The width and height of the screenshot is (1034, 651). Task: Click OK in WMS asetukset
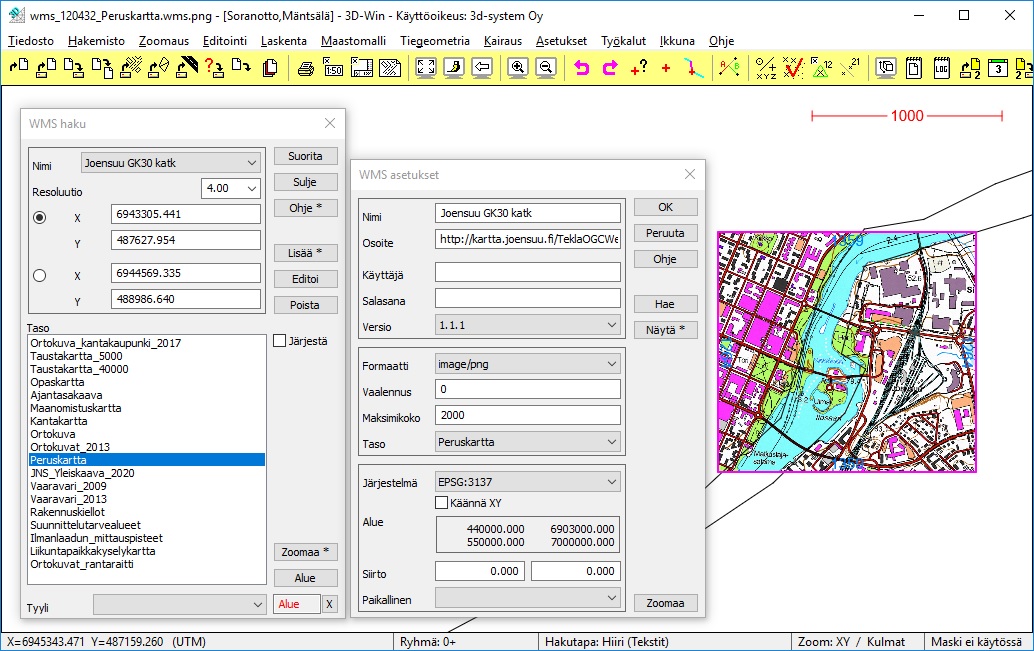point(665,207)
